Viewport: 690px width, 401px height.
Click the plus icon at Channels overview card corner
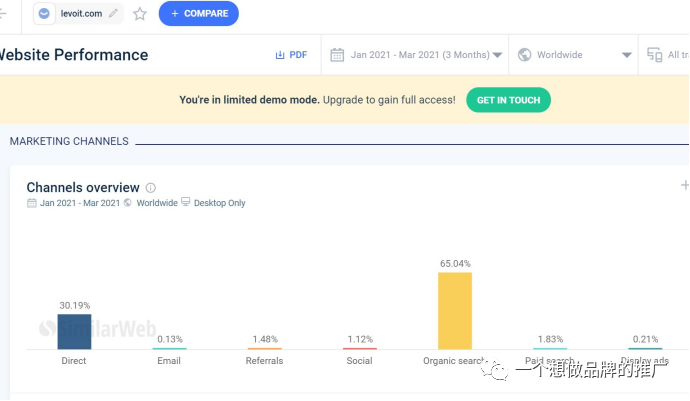(685, 185)
